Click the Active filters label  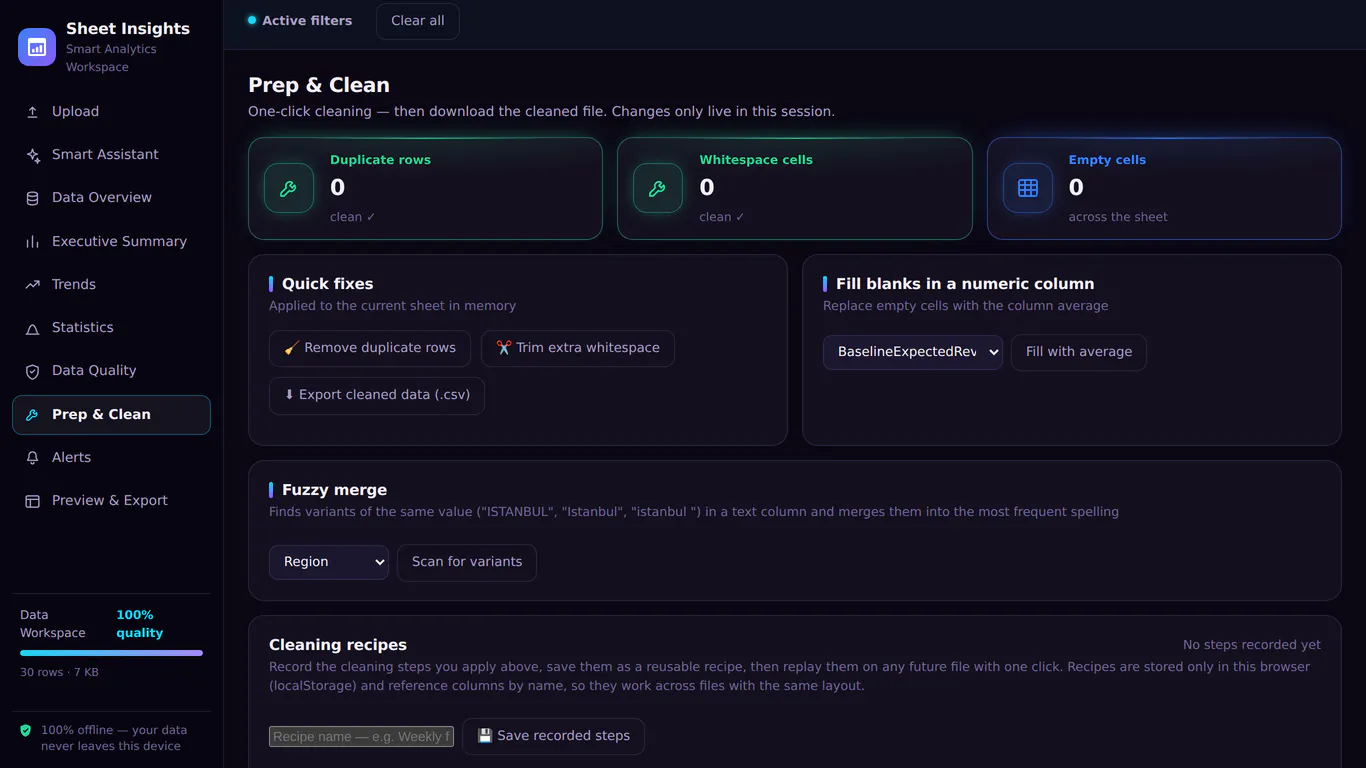click(x=307, y=21)
